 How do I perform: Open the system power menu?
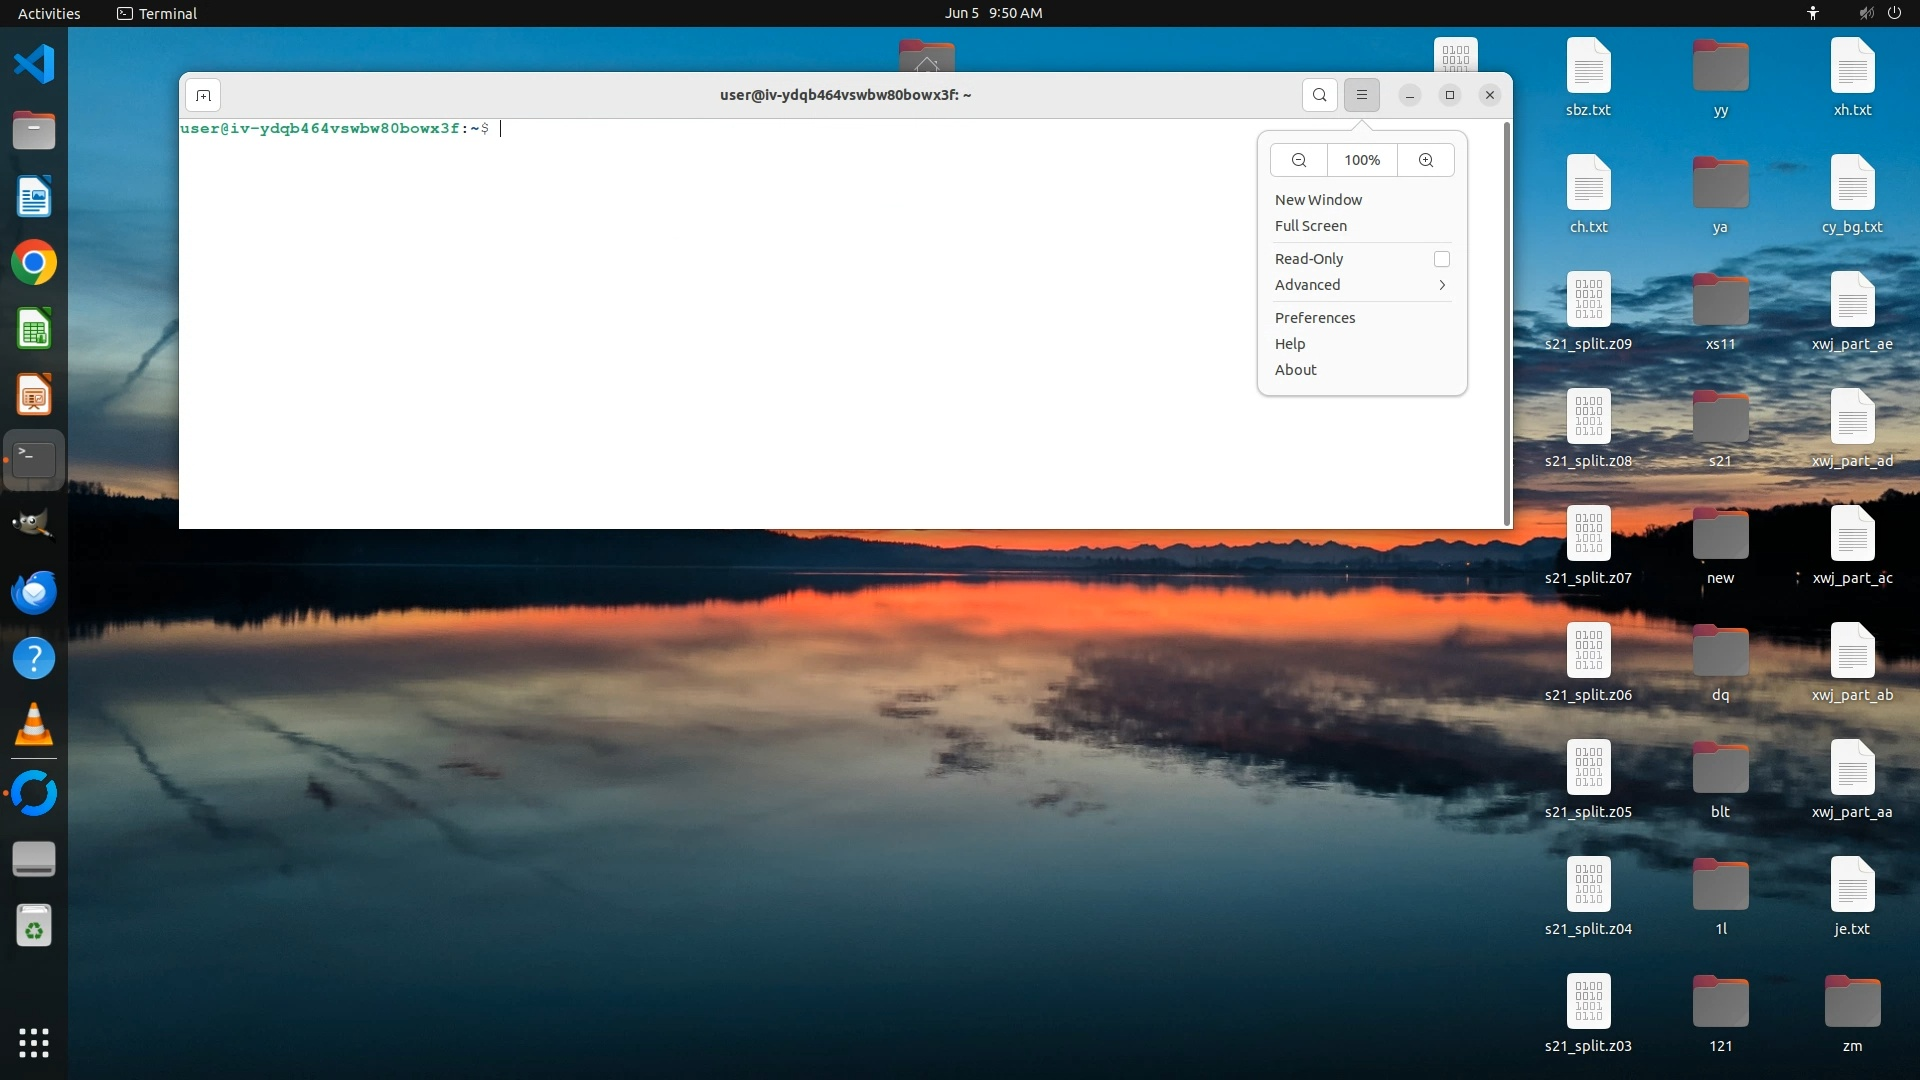tap(1894, 13)
